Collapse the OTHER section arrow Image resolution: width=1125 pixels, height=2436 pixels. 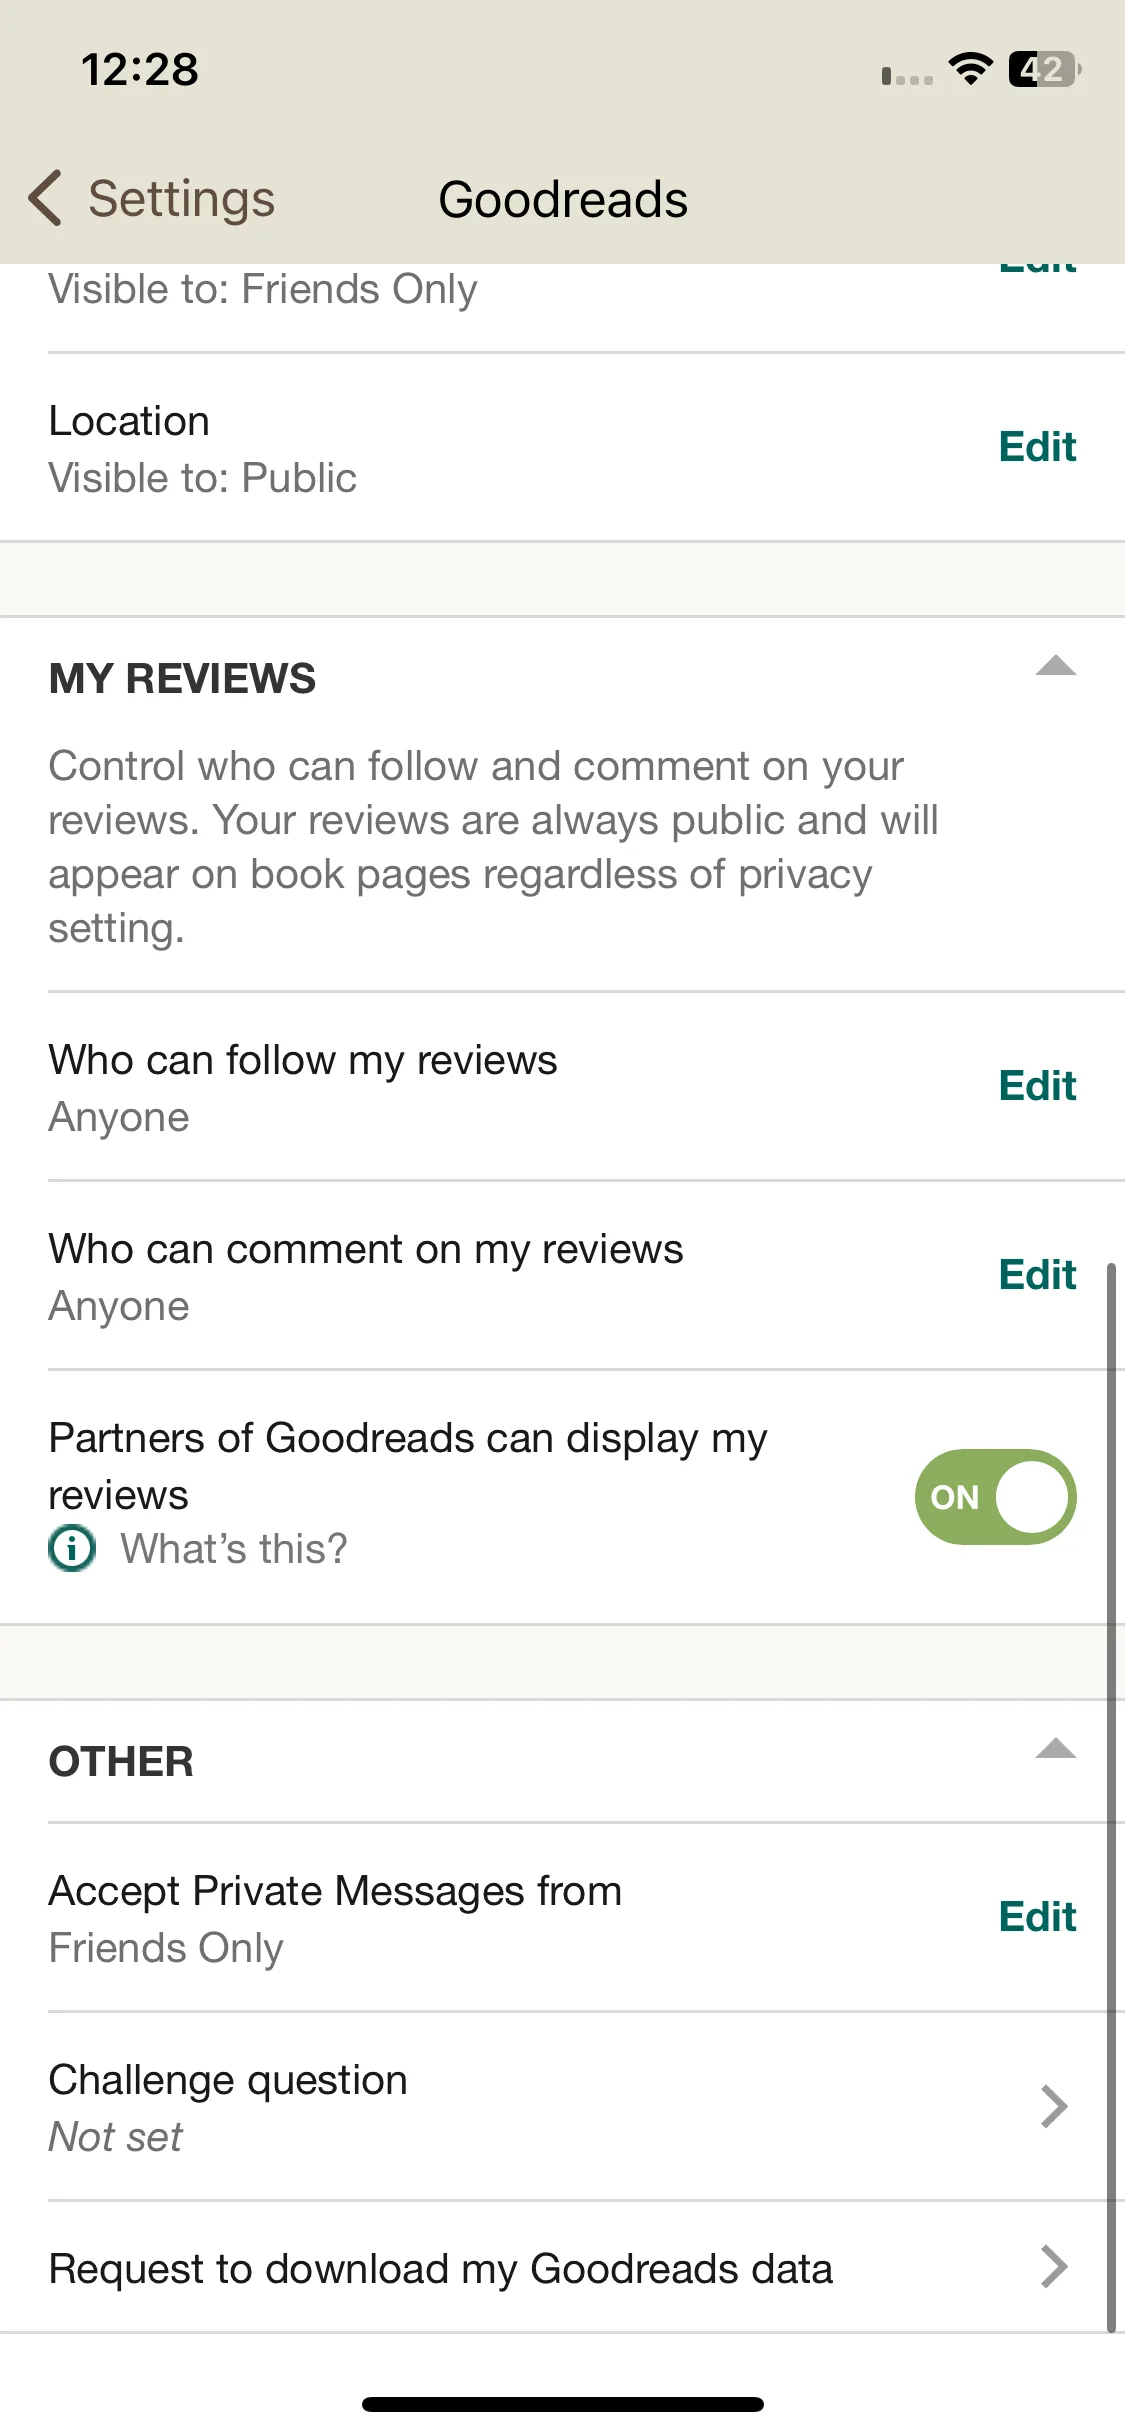[x=1056, y=1748]
